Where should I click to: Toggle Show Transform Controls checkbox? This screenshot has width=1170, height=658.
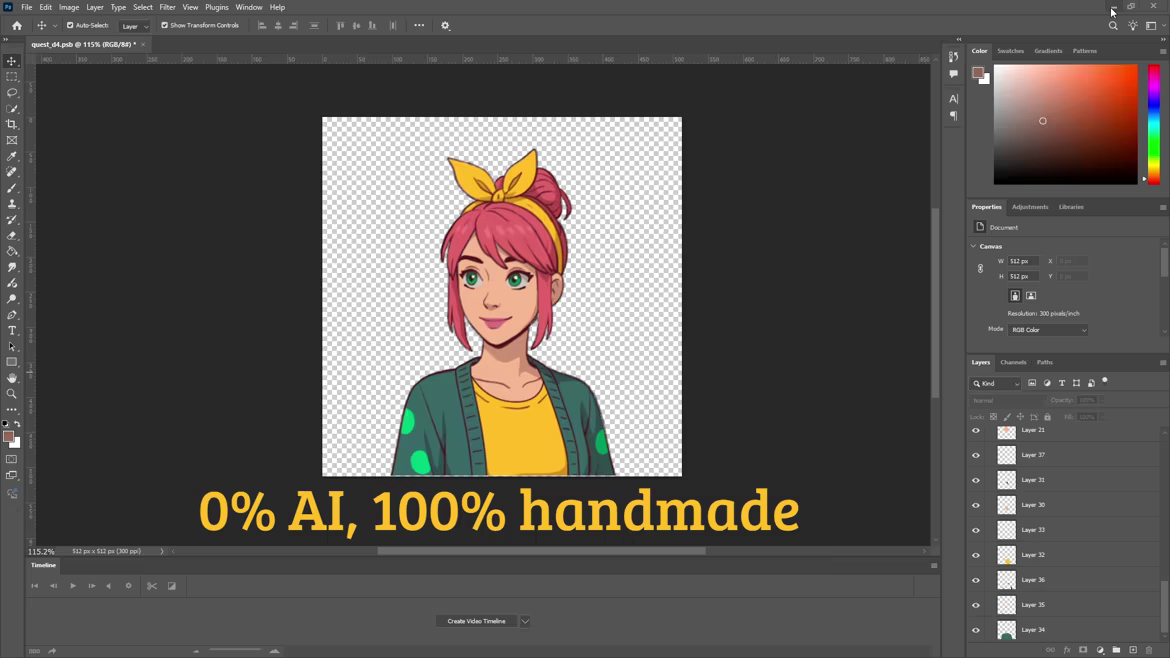pos(165,25)
